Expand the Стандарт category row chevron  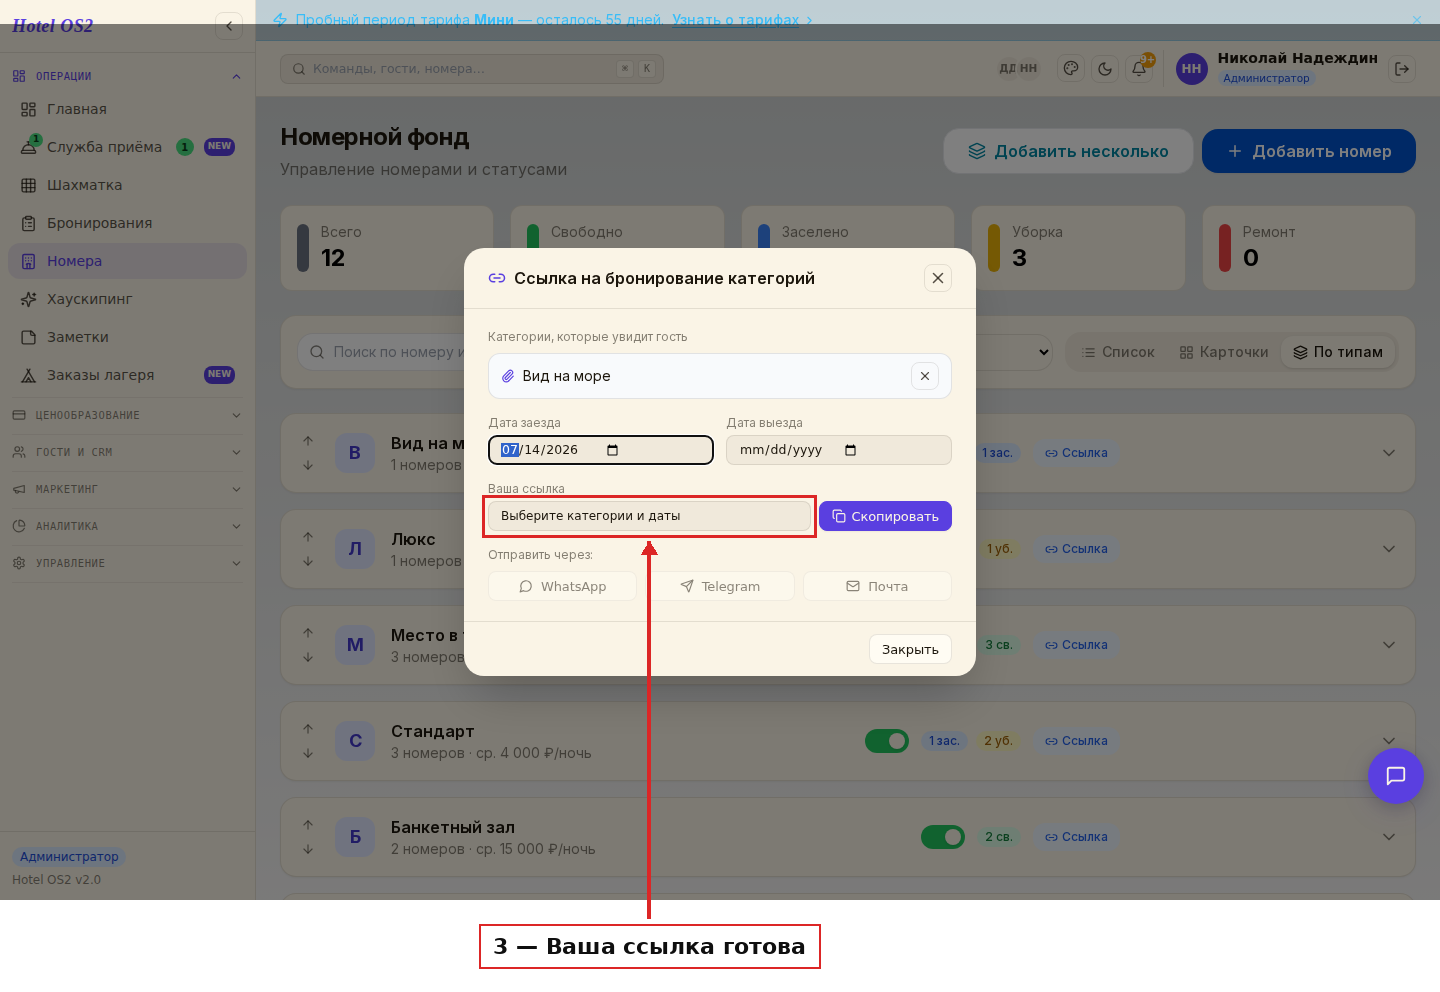tap(1389, 741)
